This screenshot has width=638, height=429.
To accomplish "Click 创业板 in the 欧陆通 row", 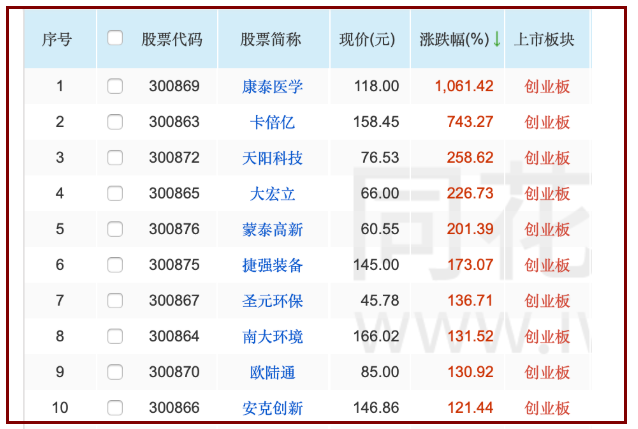I will 547,372.
